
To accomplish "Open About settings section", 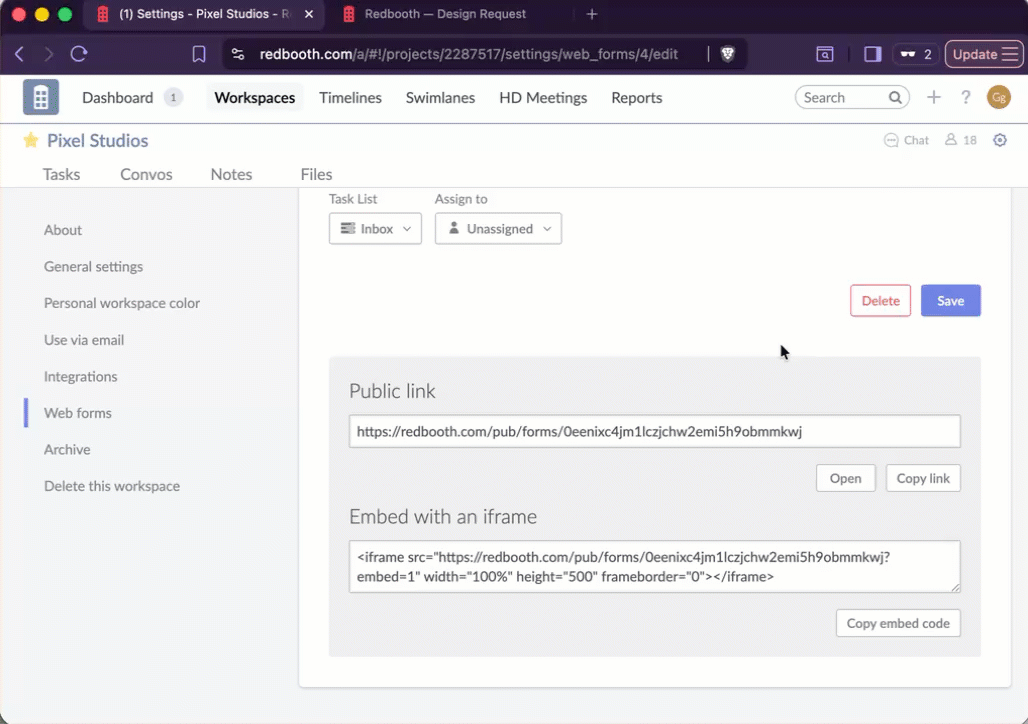I will coord(63,230).
